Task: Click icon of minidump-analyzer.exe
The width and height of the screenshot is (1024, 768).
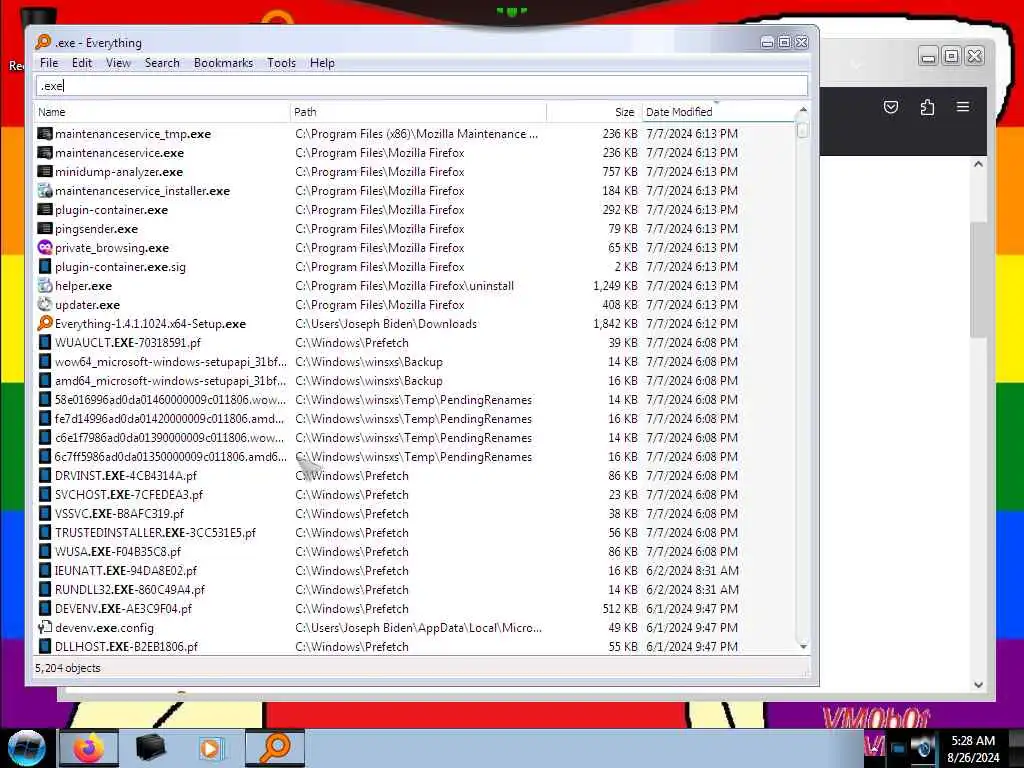Action: click(x=44, y=172)
